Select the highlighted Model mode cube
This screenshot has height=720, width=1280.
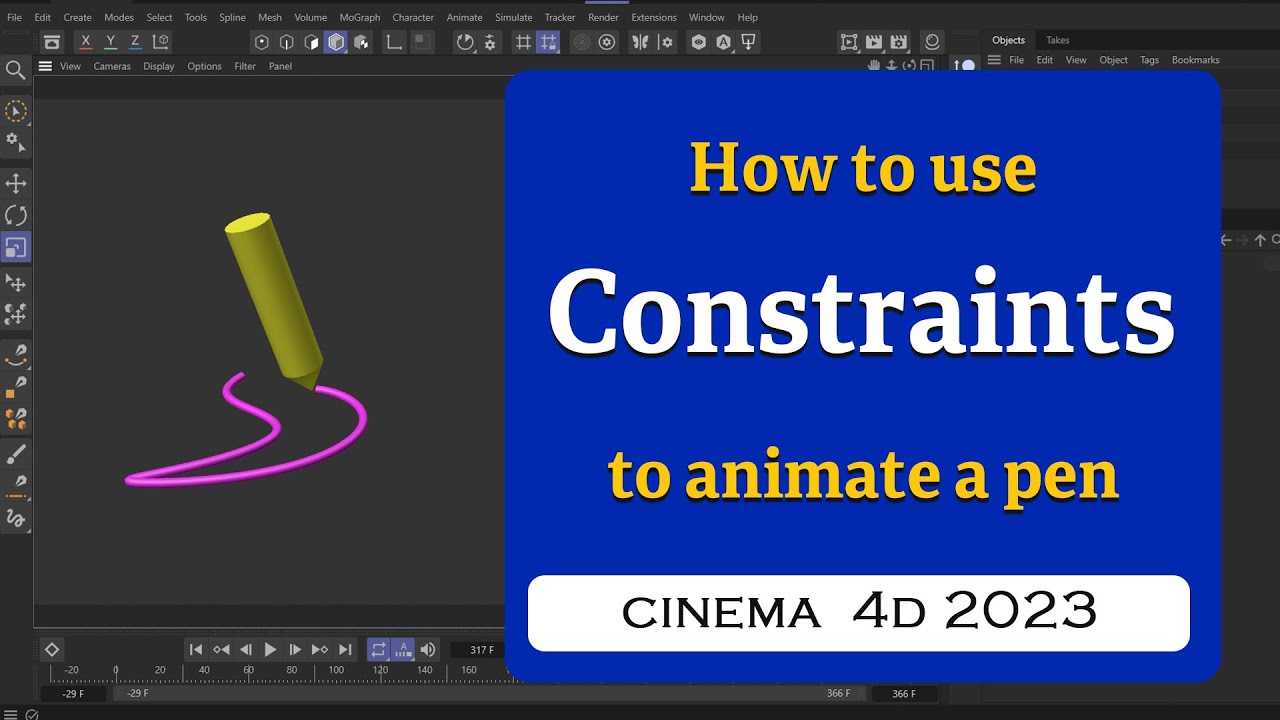pos(336,42)
